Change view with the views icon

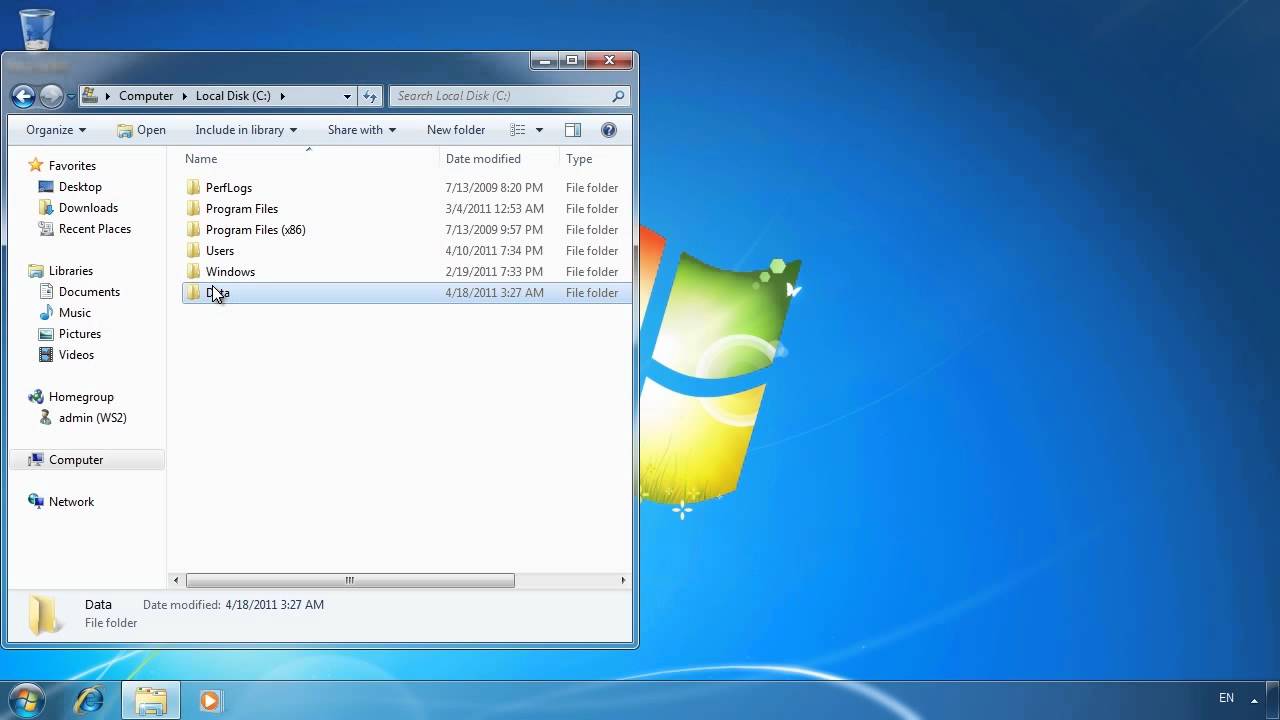pos(518,130)
